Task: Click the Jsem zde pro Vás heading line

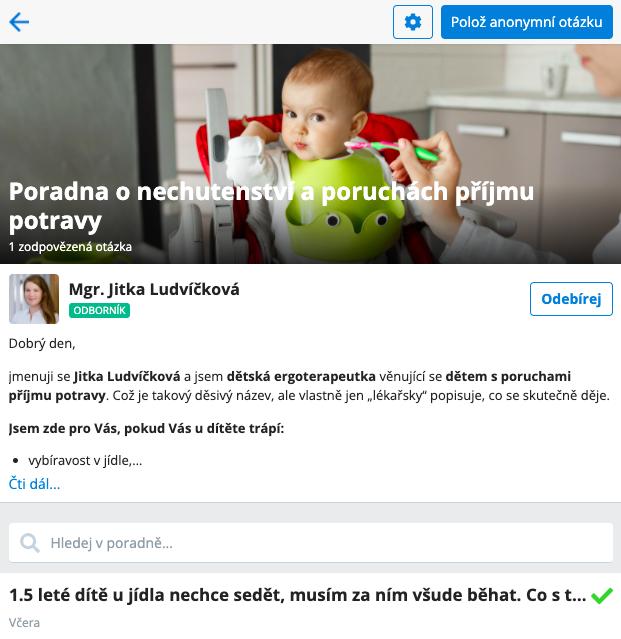Action: tap(146, 428)
